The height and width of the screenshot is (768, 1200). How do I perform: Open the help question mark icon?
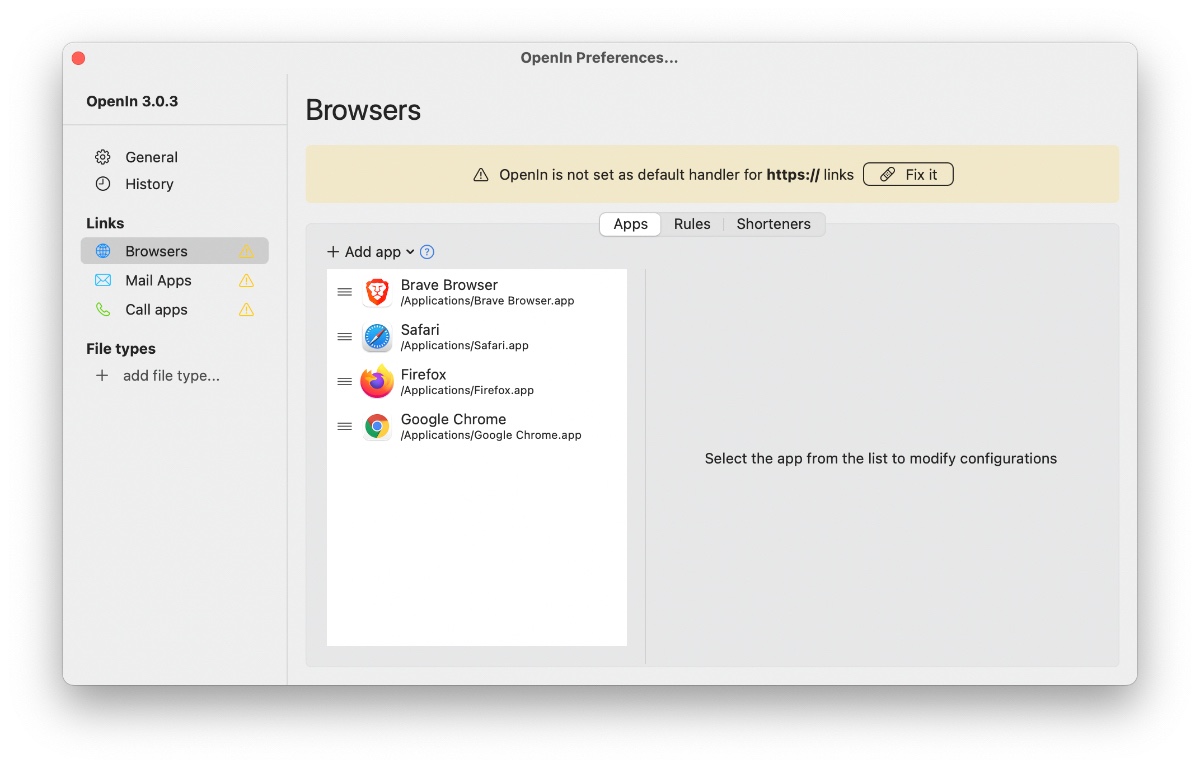pos(427,252)
